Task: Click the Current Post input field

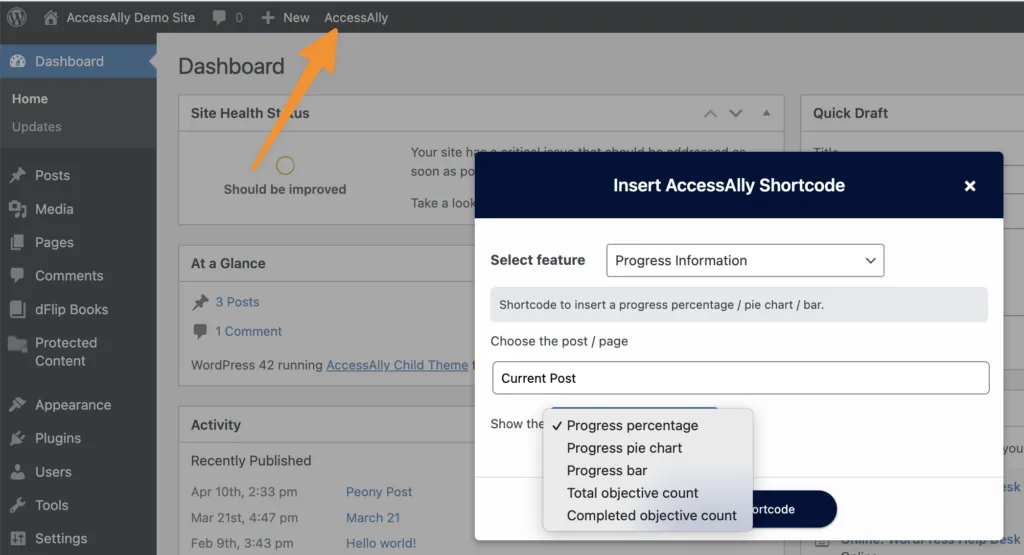Action: click(x=741, y=378)
